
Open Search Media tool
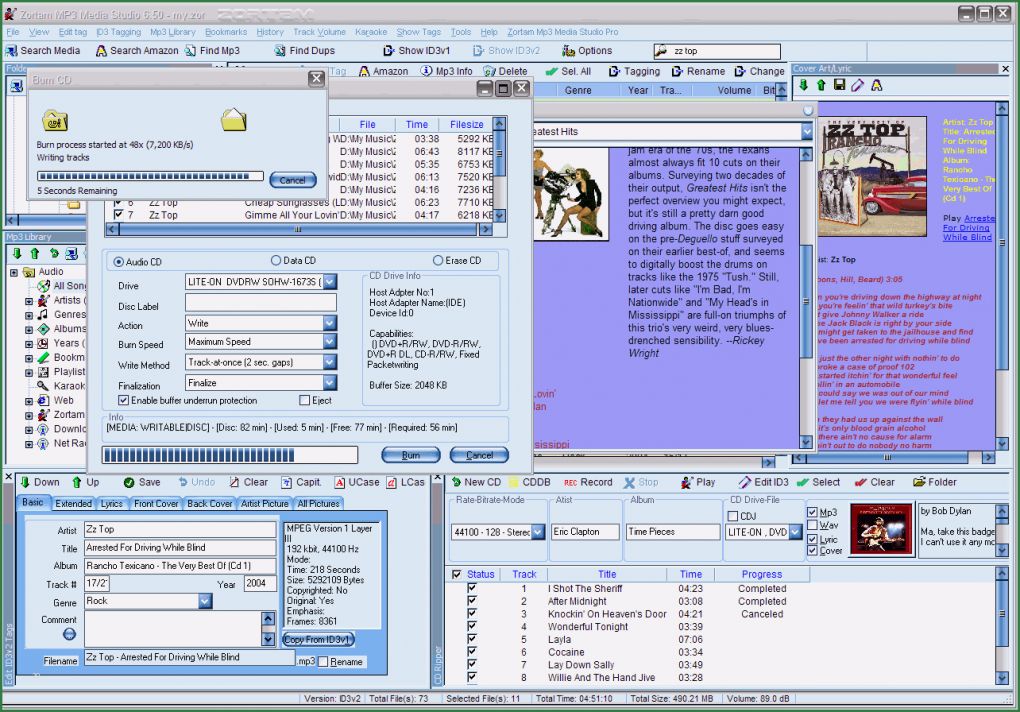pos(44,50)
